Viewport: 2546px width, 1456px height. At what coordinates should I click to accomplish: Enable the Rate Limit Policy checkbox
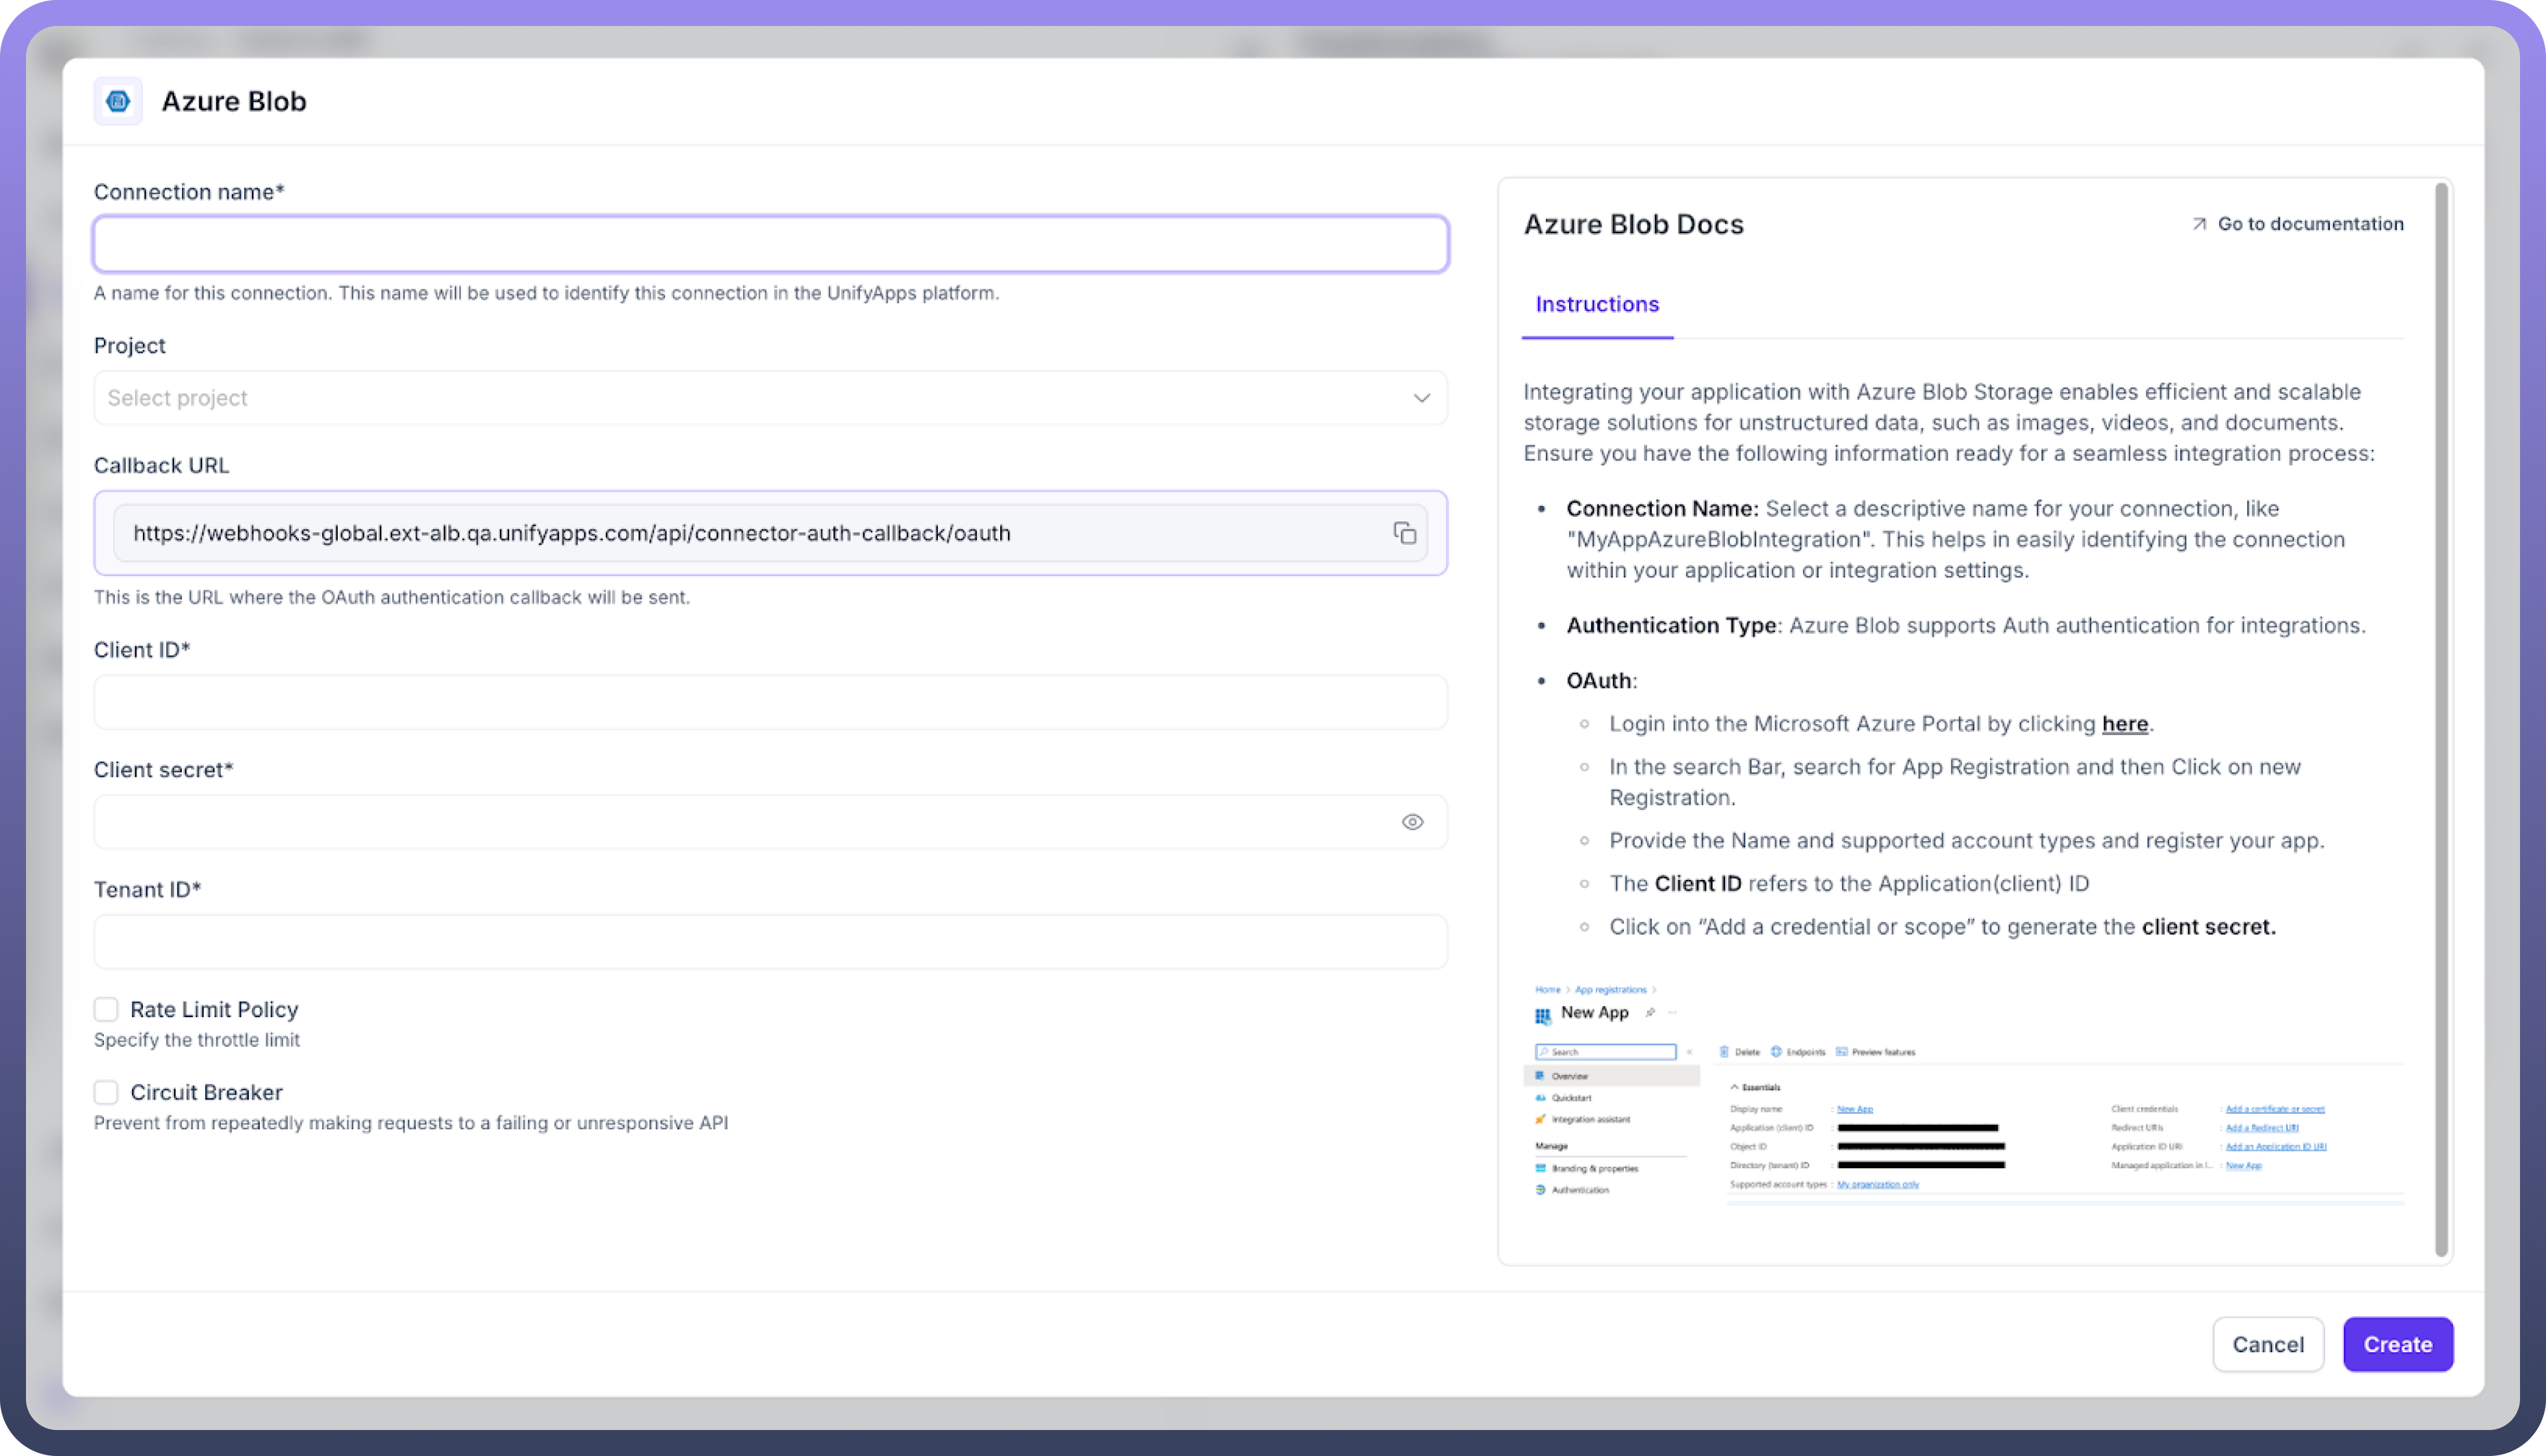106,1009
